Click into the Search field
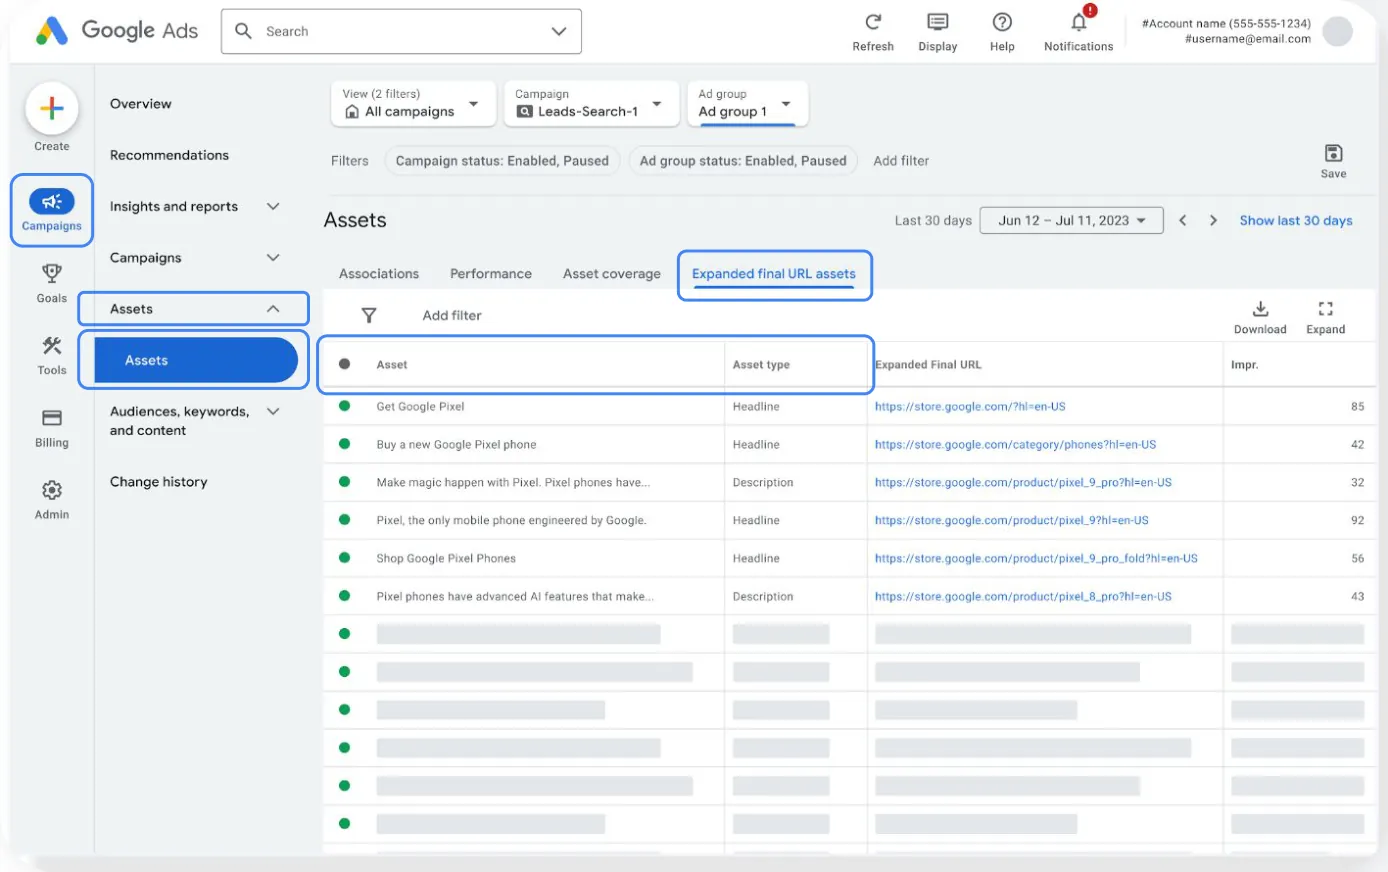This screenshot has width=1388, height=872. (400, 31)
